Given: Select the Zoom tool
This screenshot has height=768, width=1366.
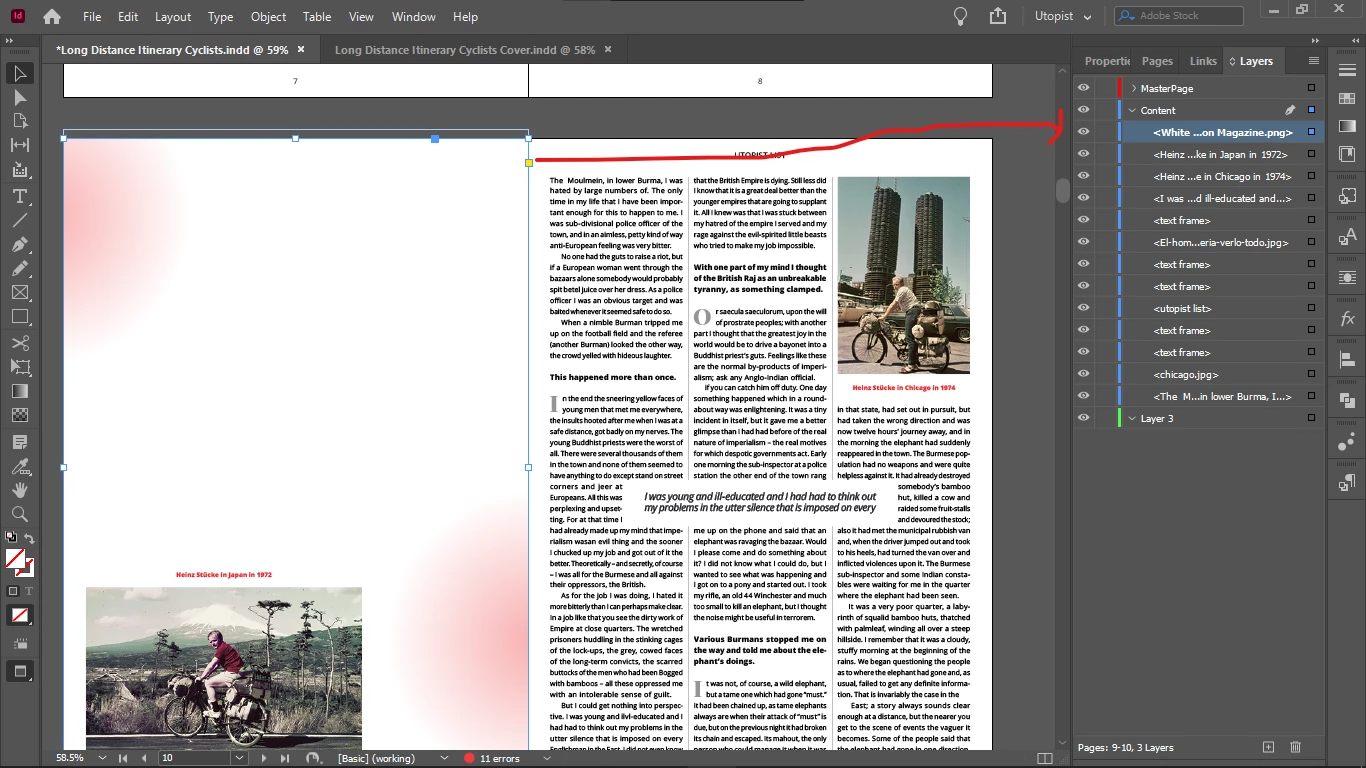Looking at the screenshot, I should [x=19, y=514].
